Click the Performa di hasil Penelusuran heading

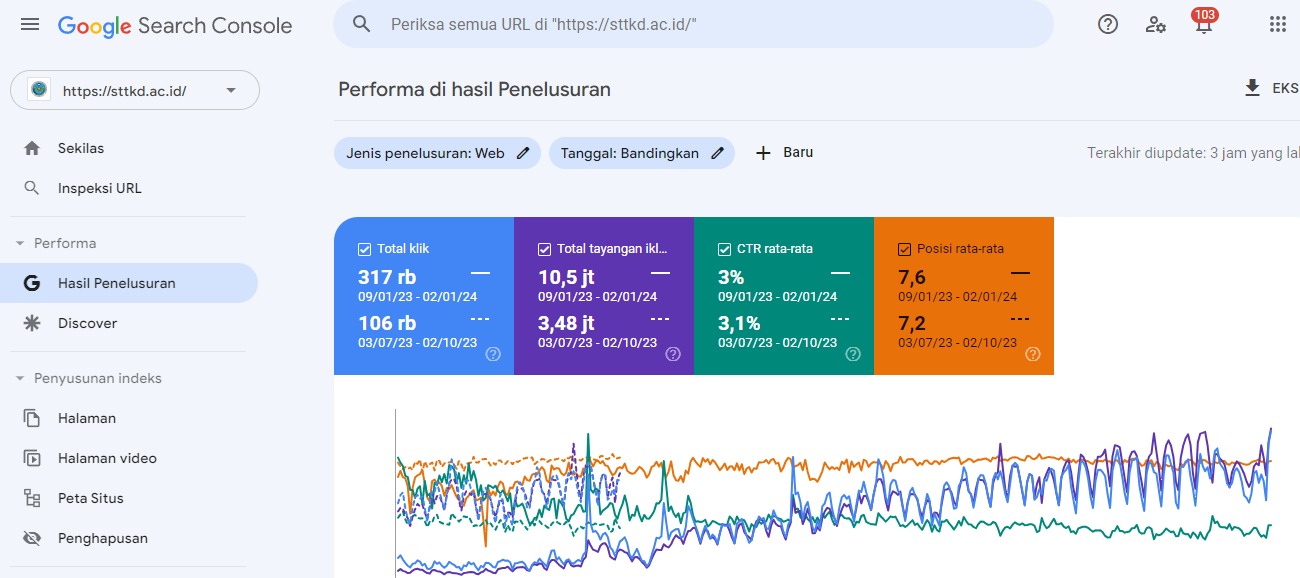click(474, 89)
